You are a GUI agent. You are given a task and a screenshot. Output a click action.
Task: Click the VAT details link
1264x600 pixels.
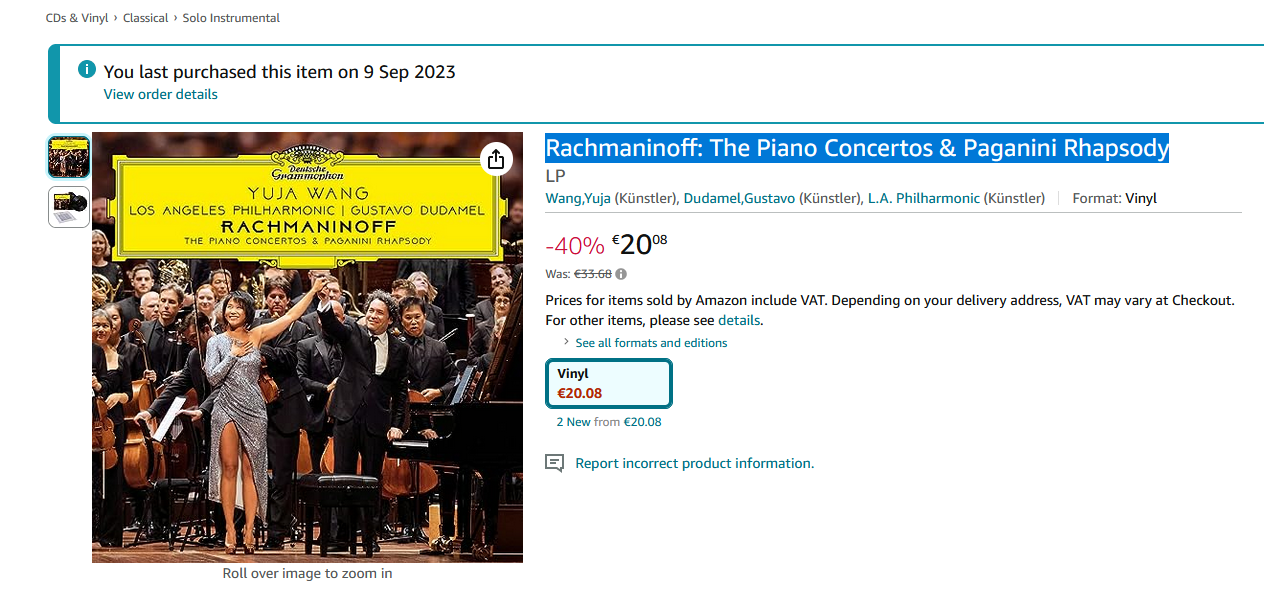[x=739, y=320]
